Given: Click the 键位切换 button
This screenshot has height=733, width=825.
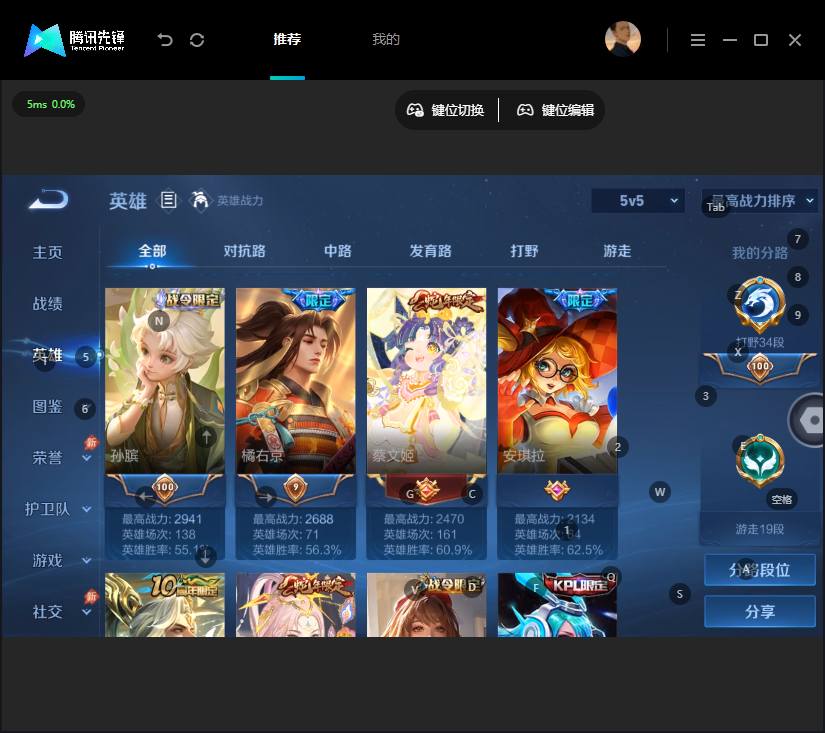Looking at the screenshot, I should 446,110.
